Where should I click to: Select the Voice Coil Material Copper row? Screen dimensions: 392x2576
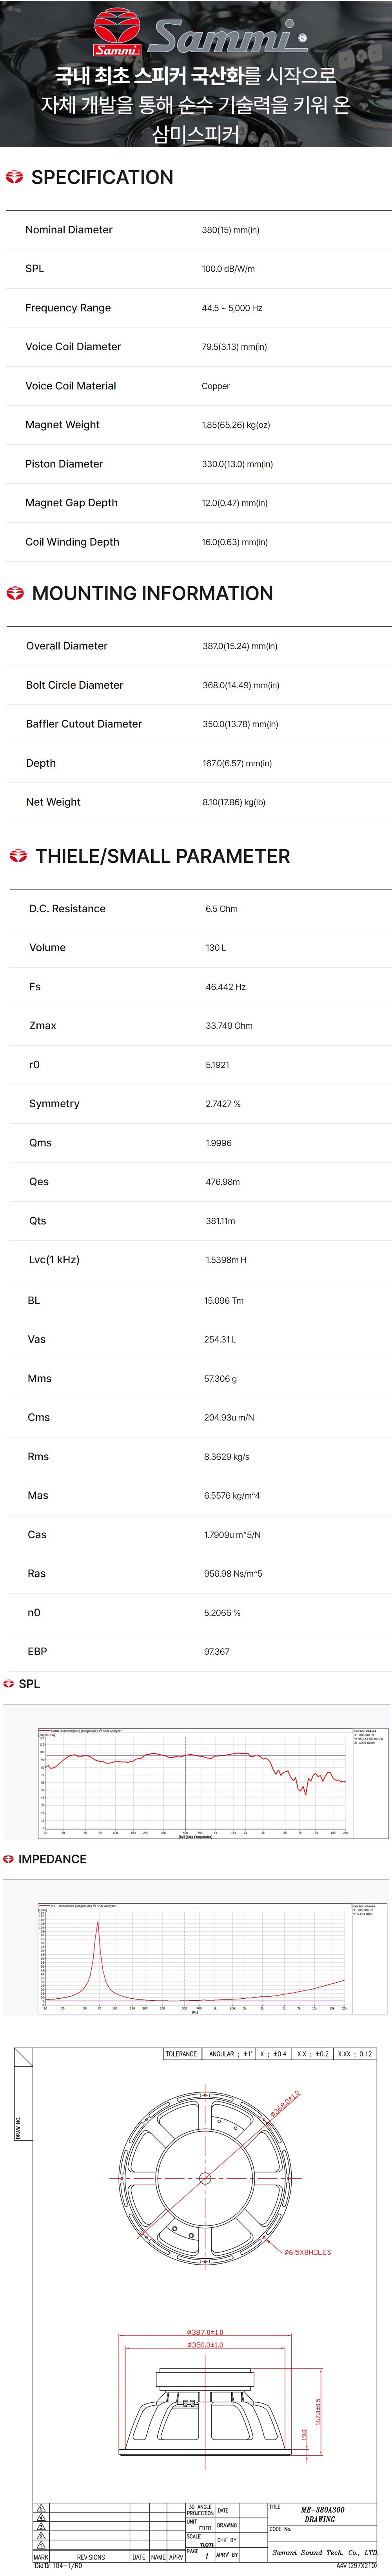coord(196,386)
